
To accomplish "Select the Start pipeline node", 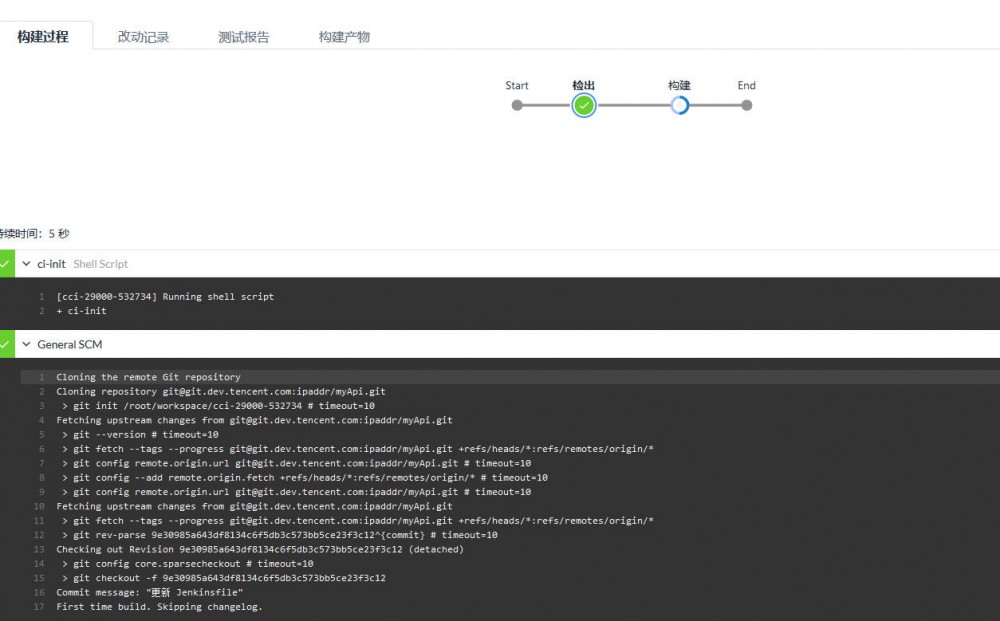I will [517, 104].
